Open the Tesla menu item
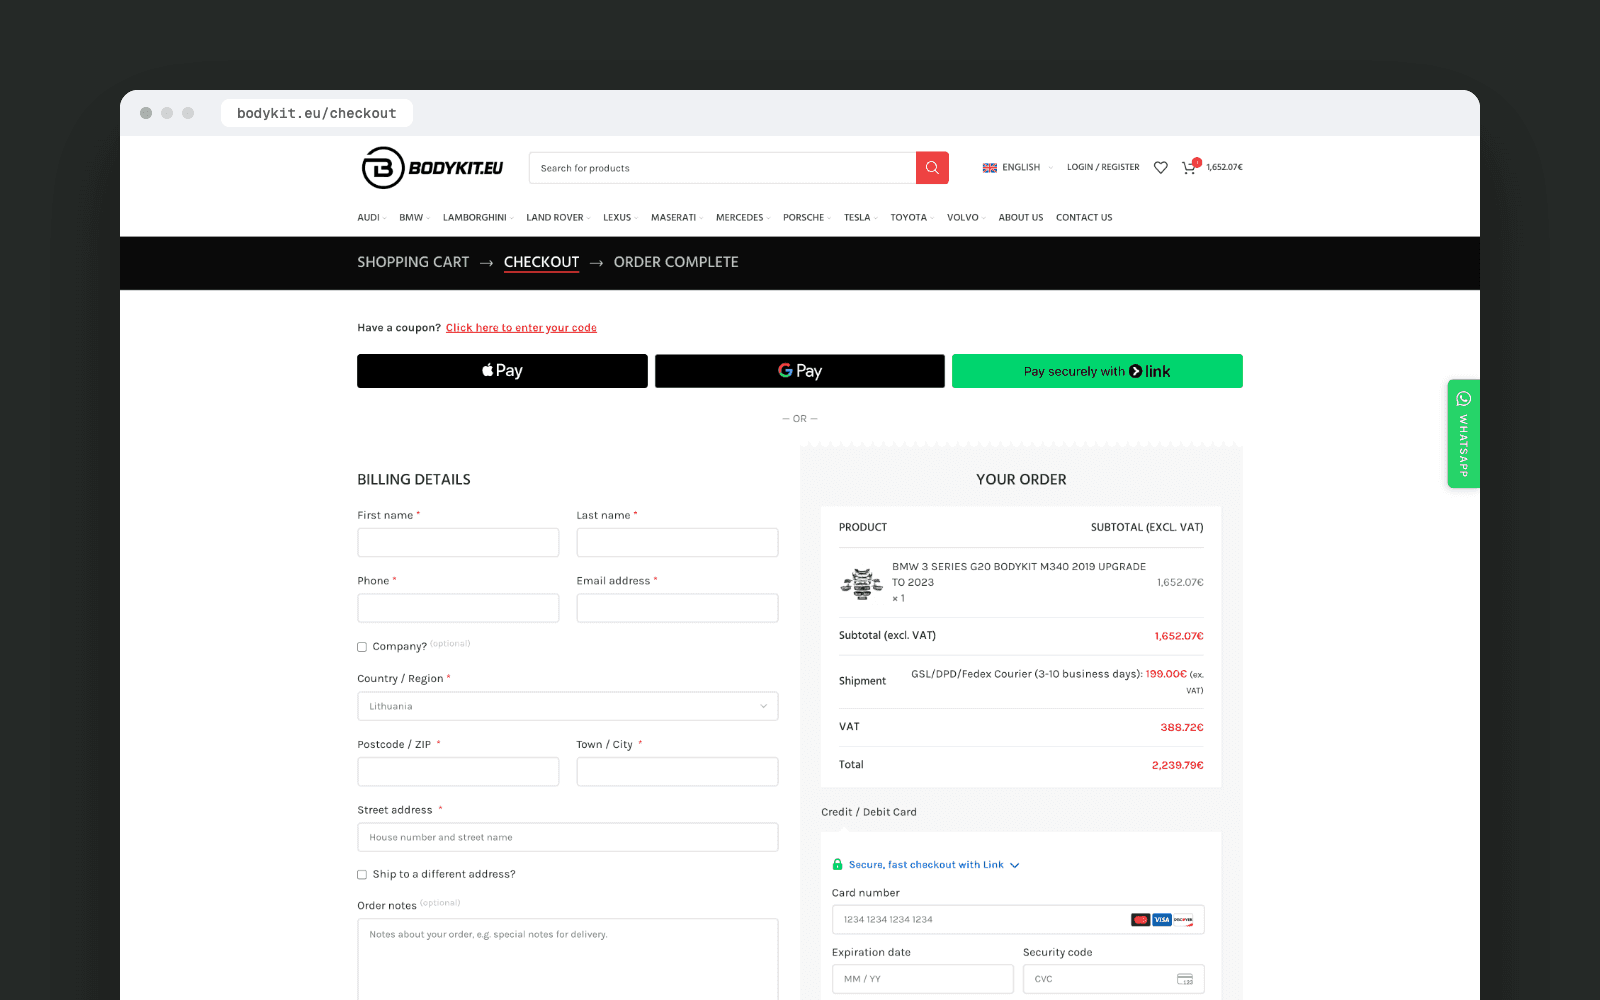 (860, 217)
